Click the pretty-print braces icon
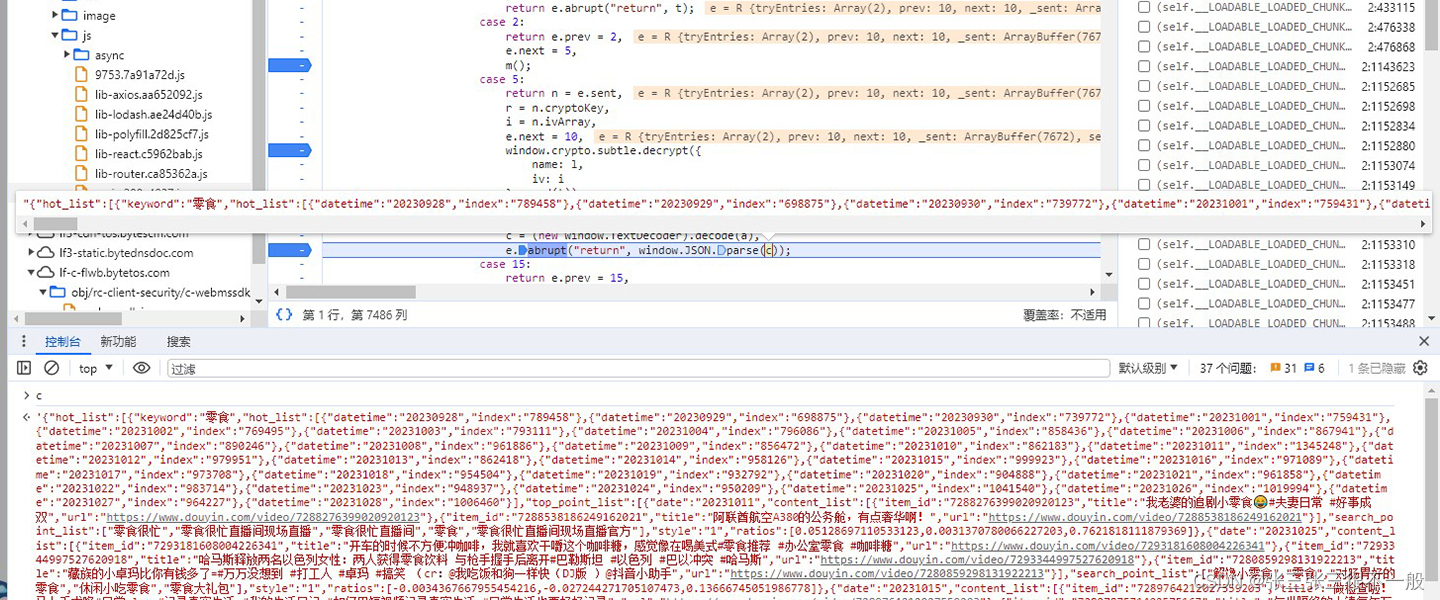 [x=284, y=314]
